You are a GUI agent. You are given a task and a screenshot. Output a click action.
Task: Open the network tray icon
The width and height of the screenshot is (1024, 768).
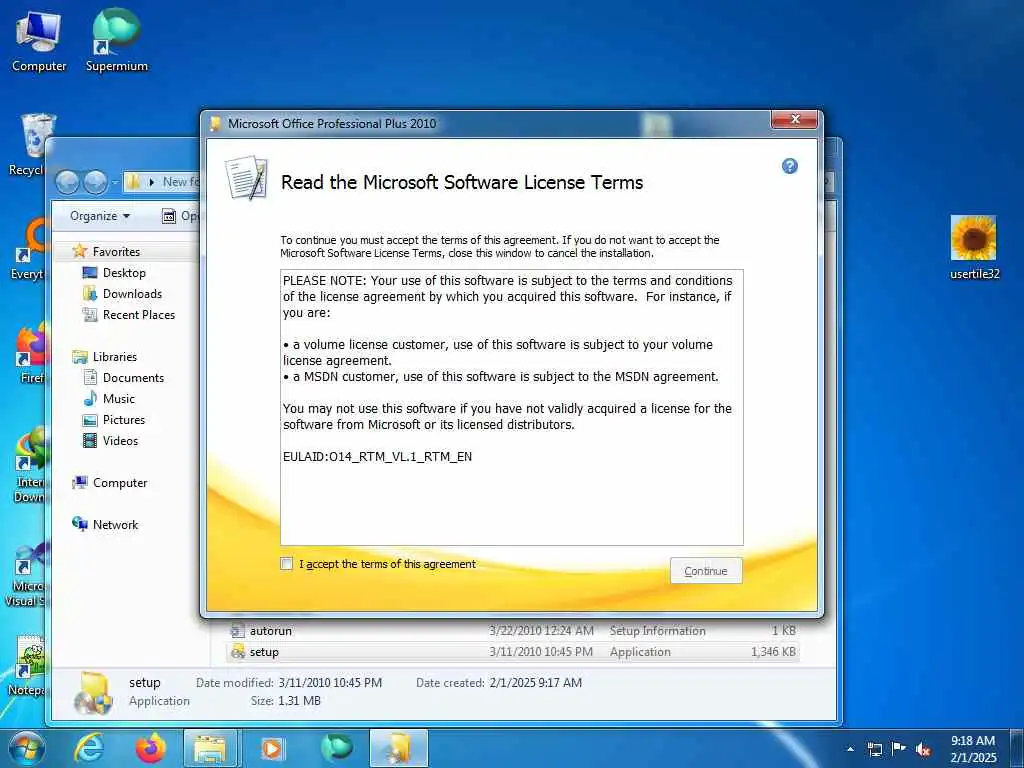point(874,749)
